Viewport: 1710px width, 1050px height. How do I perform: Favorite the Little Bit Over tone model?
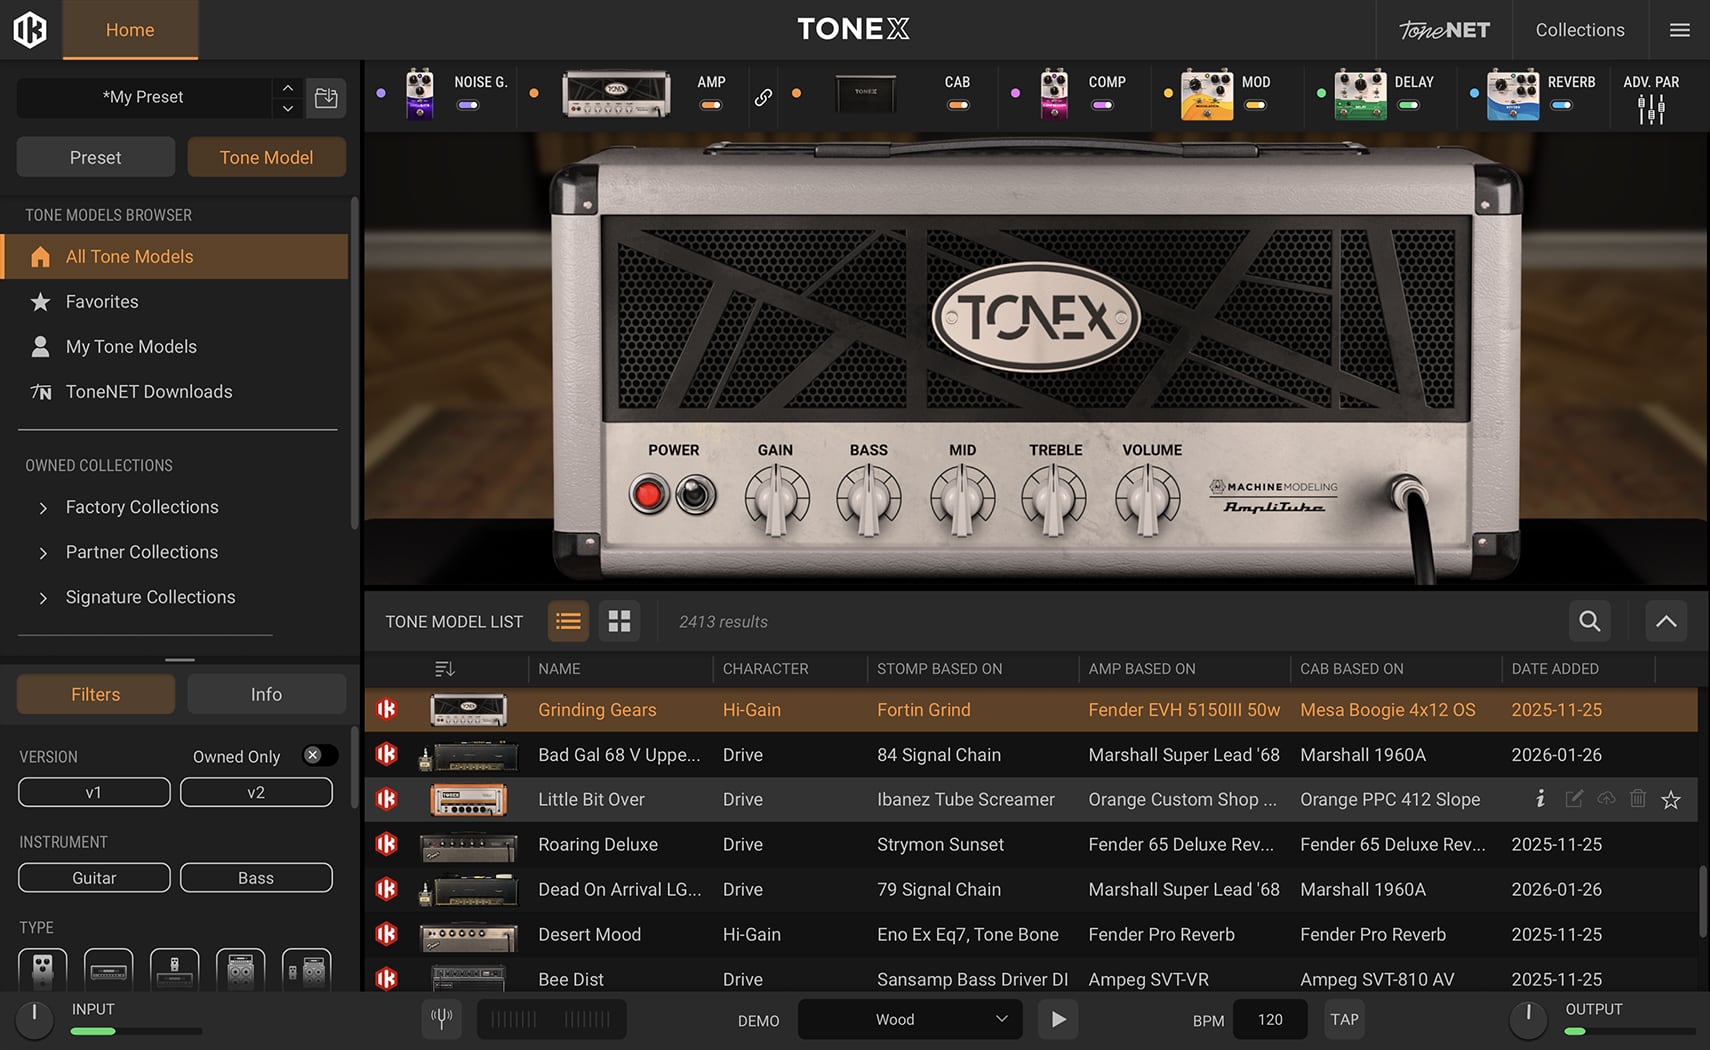1671,799
